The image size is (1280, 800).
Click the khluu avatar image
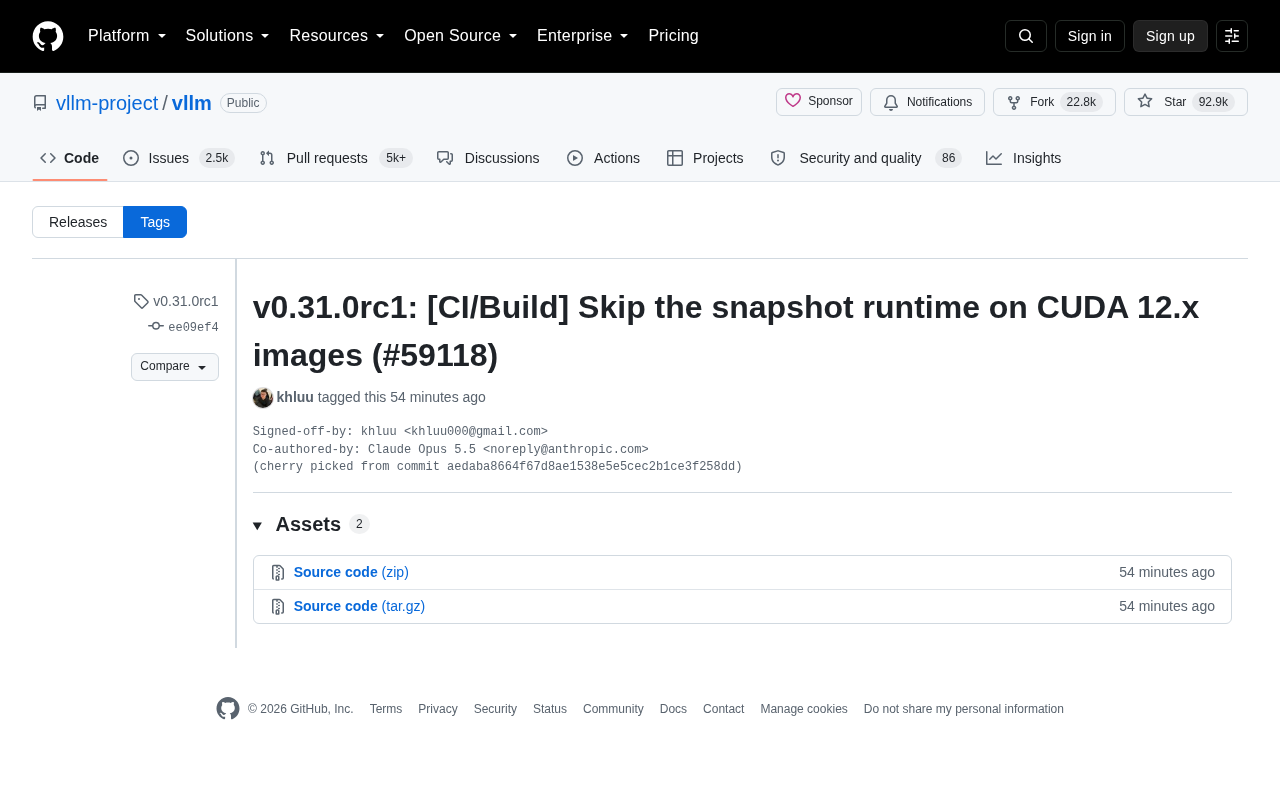pyautogui.click(x=263, y=398)
